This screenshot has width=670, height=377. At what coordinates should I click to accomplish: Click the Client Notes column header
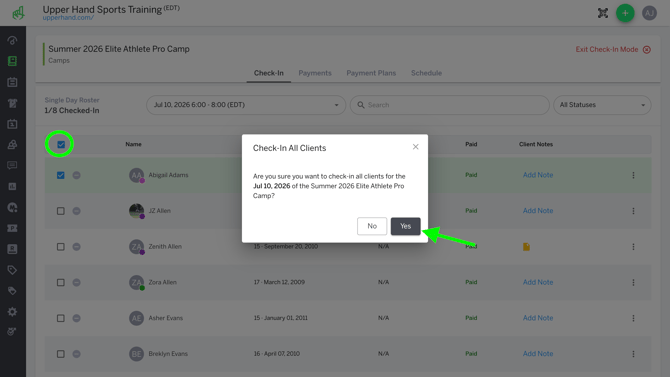click(536, 144)
